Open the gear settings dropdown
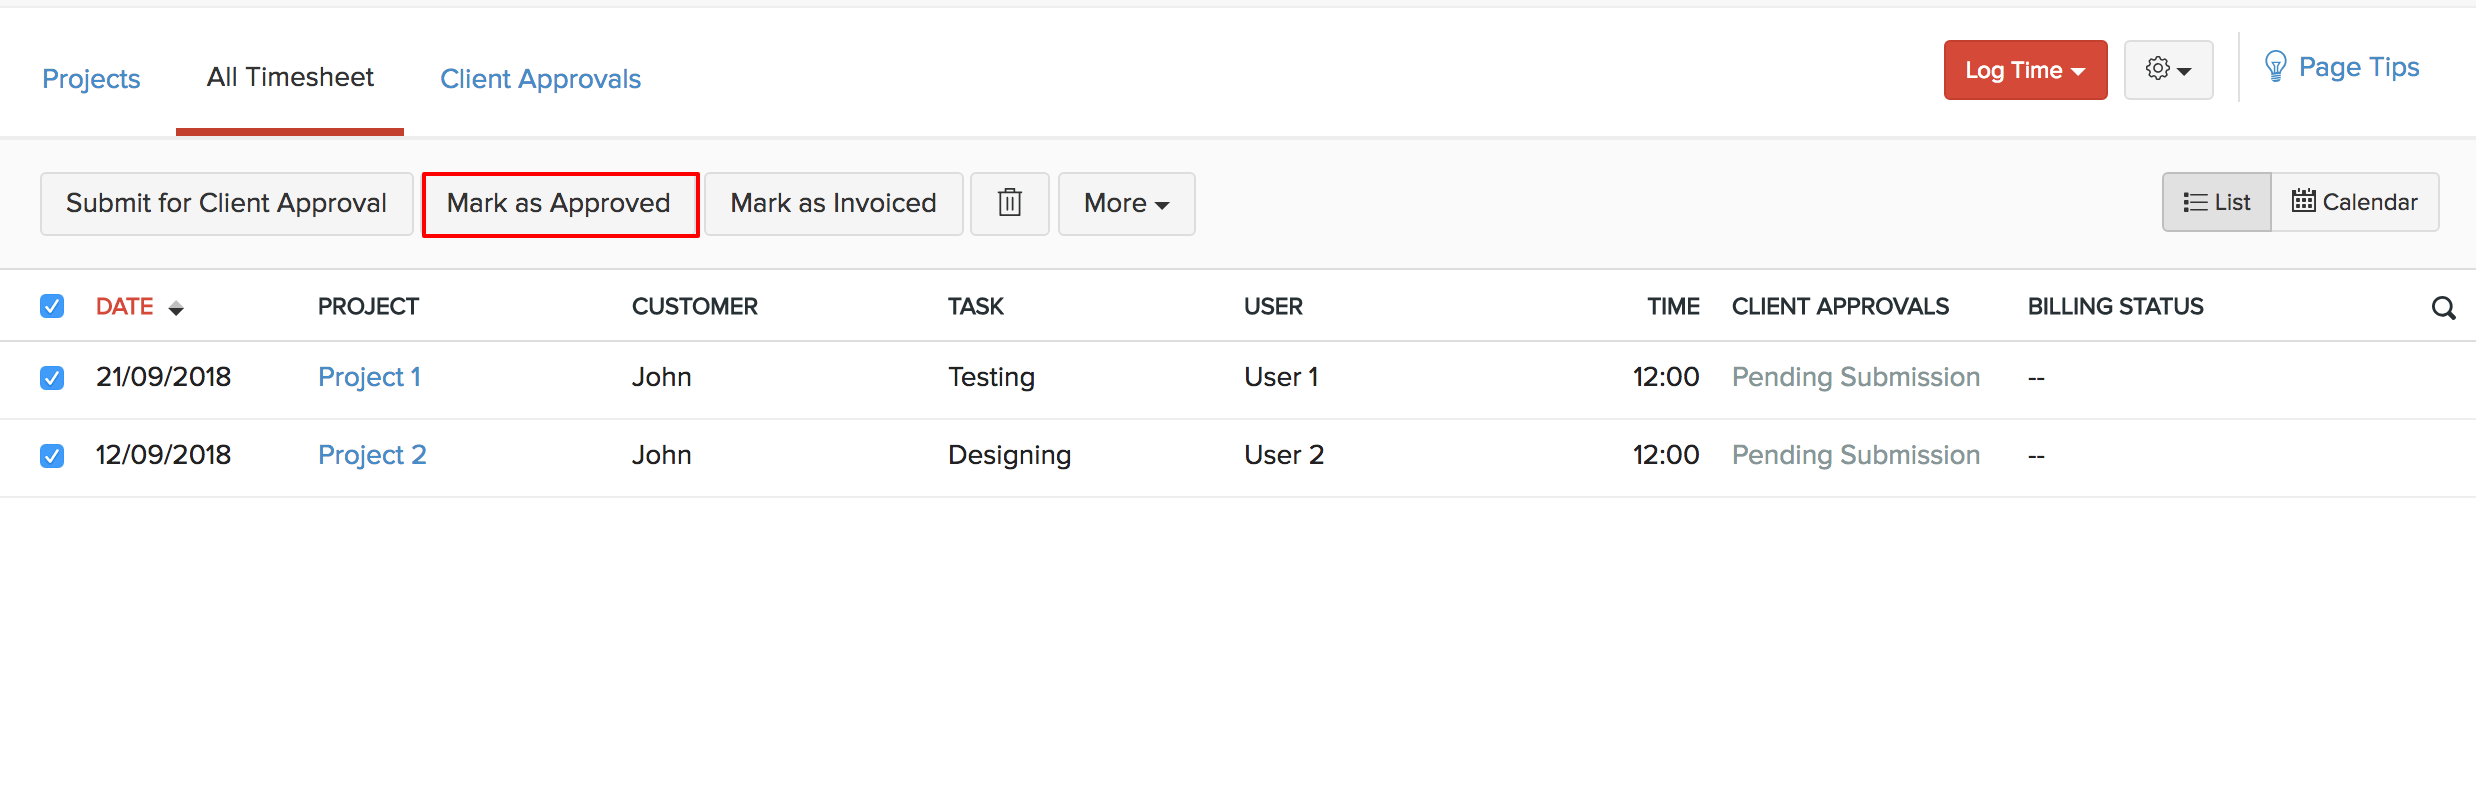2476x804 pixels. pos(2167,70)
